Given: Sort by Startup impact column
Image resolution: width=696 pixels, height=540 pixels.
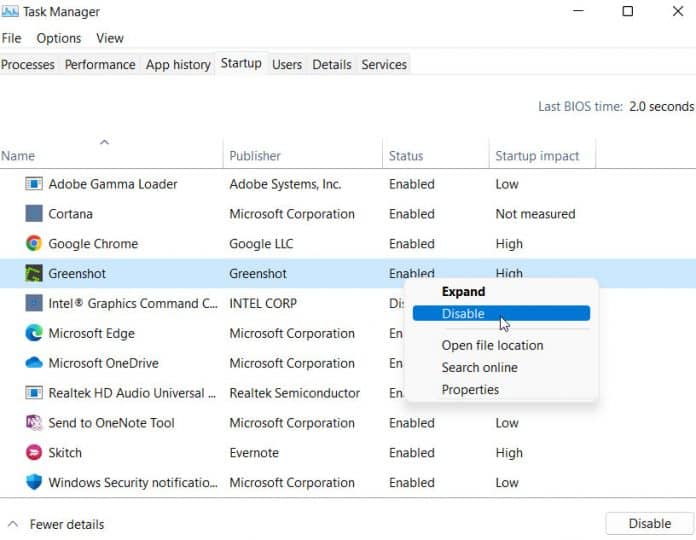Looking at the screenshot, I should (x=536, y=156).
